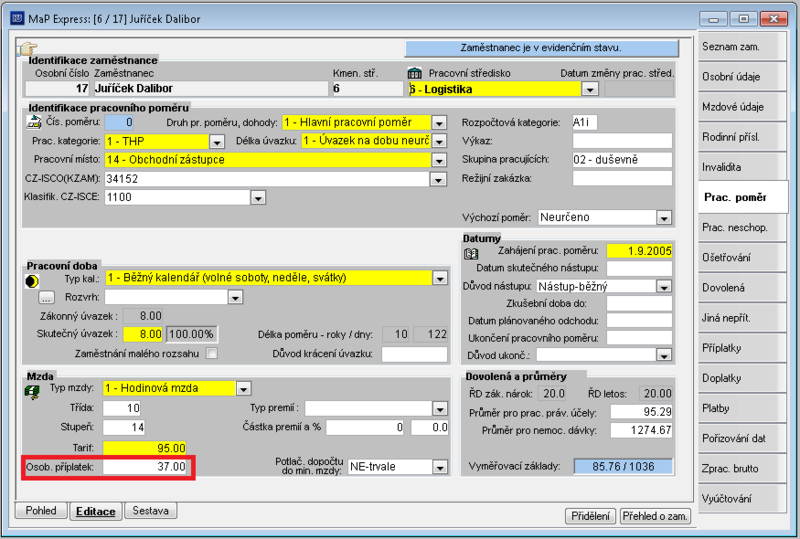Click the Přehled o zam. button

click(655, 516)
